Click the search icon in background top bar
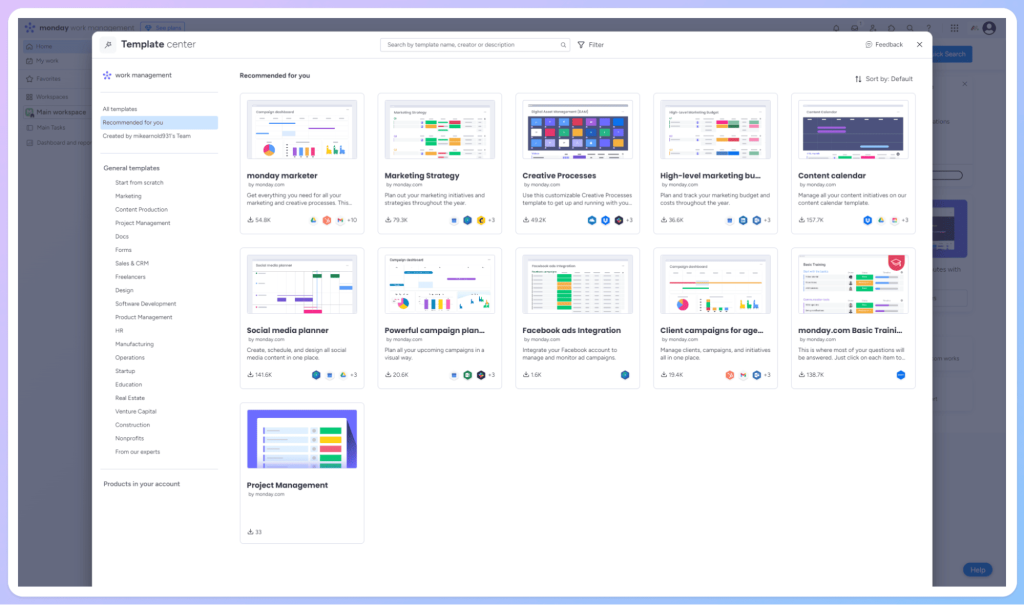Screen dimensions: 1024x605 [x=910, y=28]
